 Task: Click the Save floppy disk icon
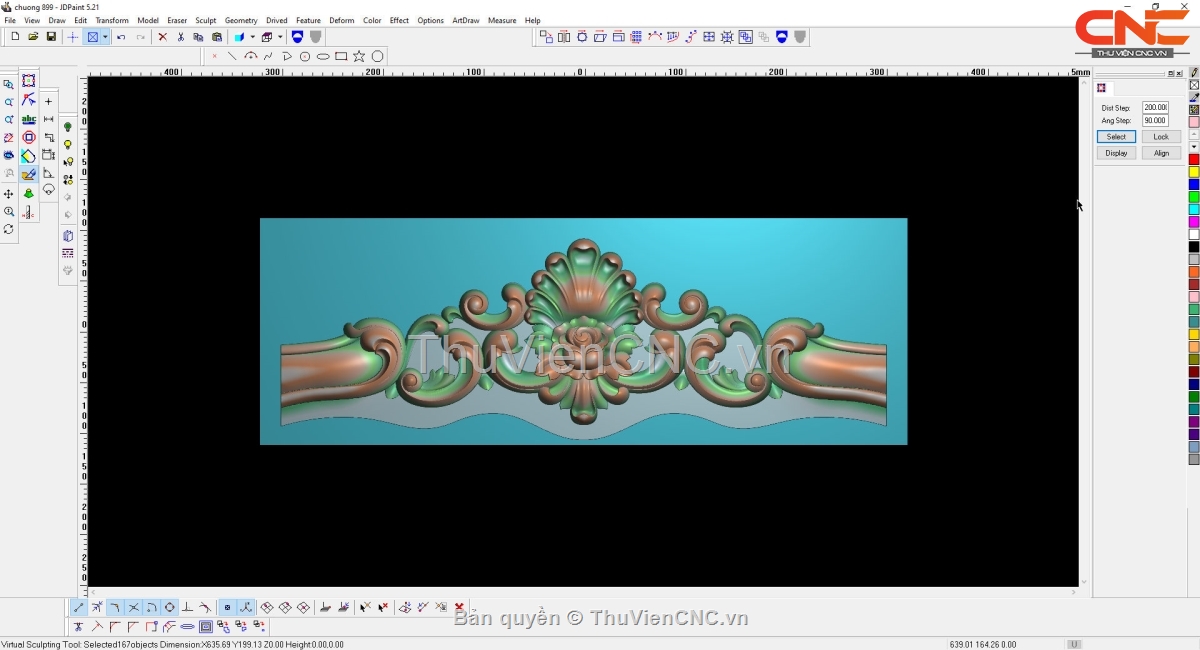pos(51,37)
